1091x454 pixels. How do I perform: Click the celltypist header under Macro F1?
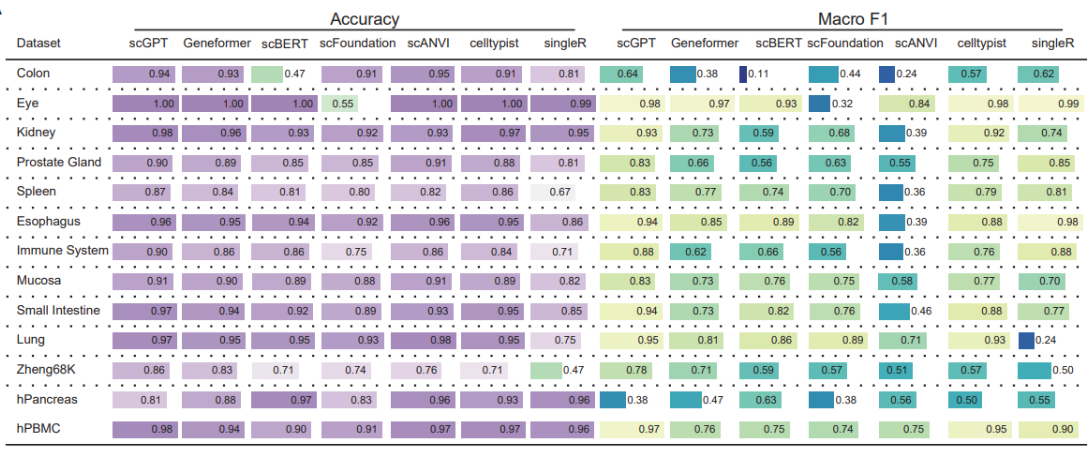click(x=982, y=43)
